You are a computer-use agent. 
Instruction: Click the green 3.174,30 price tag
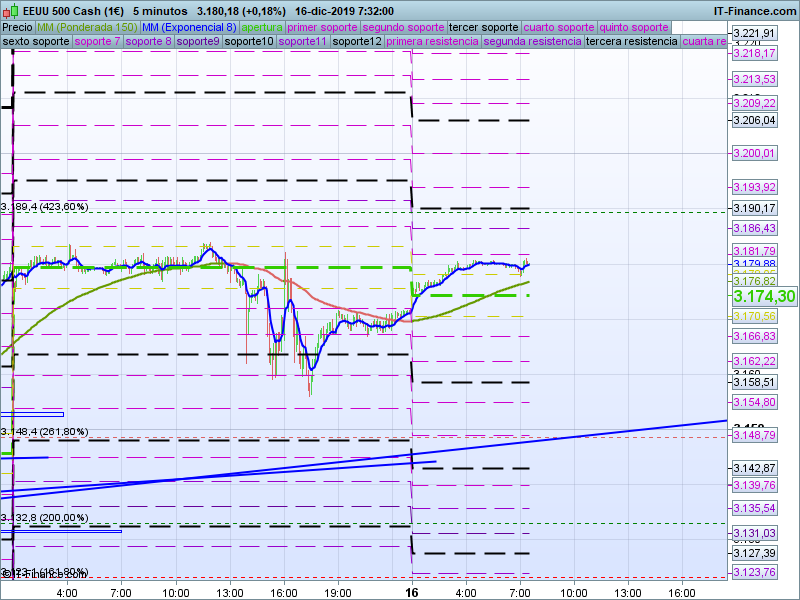764,296
